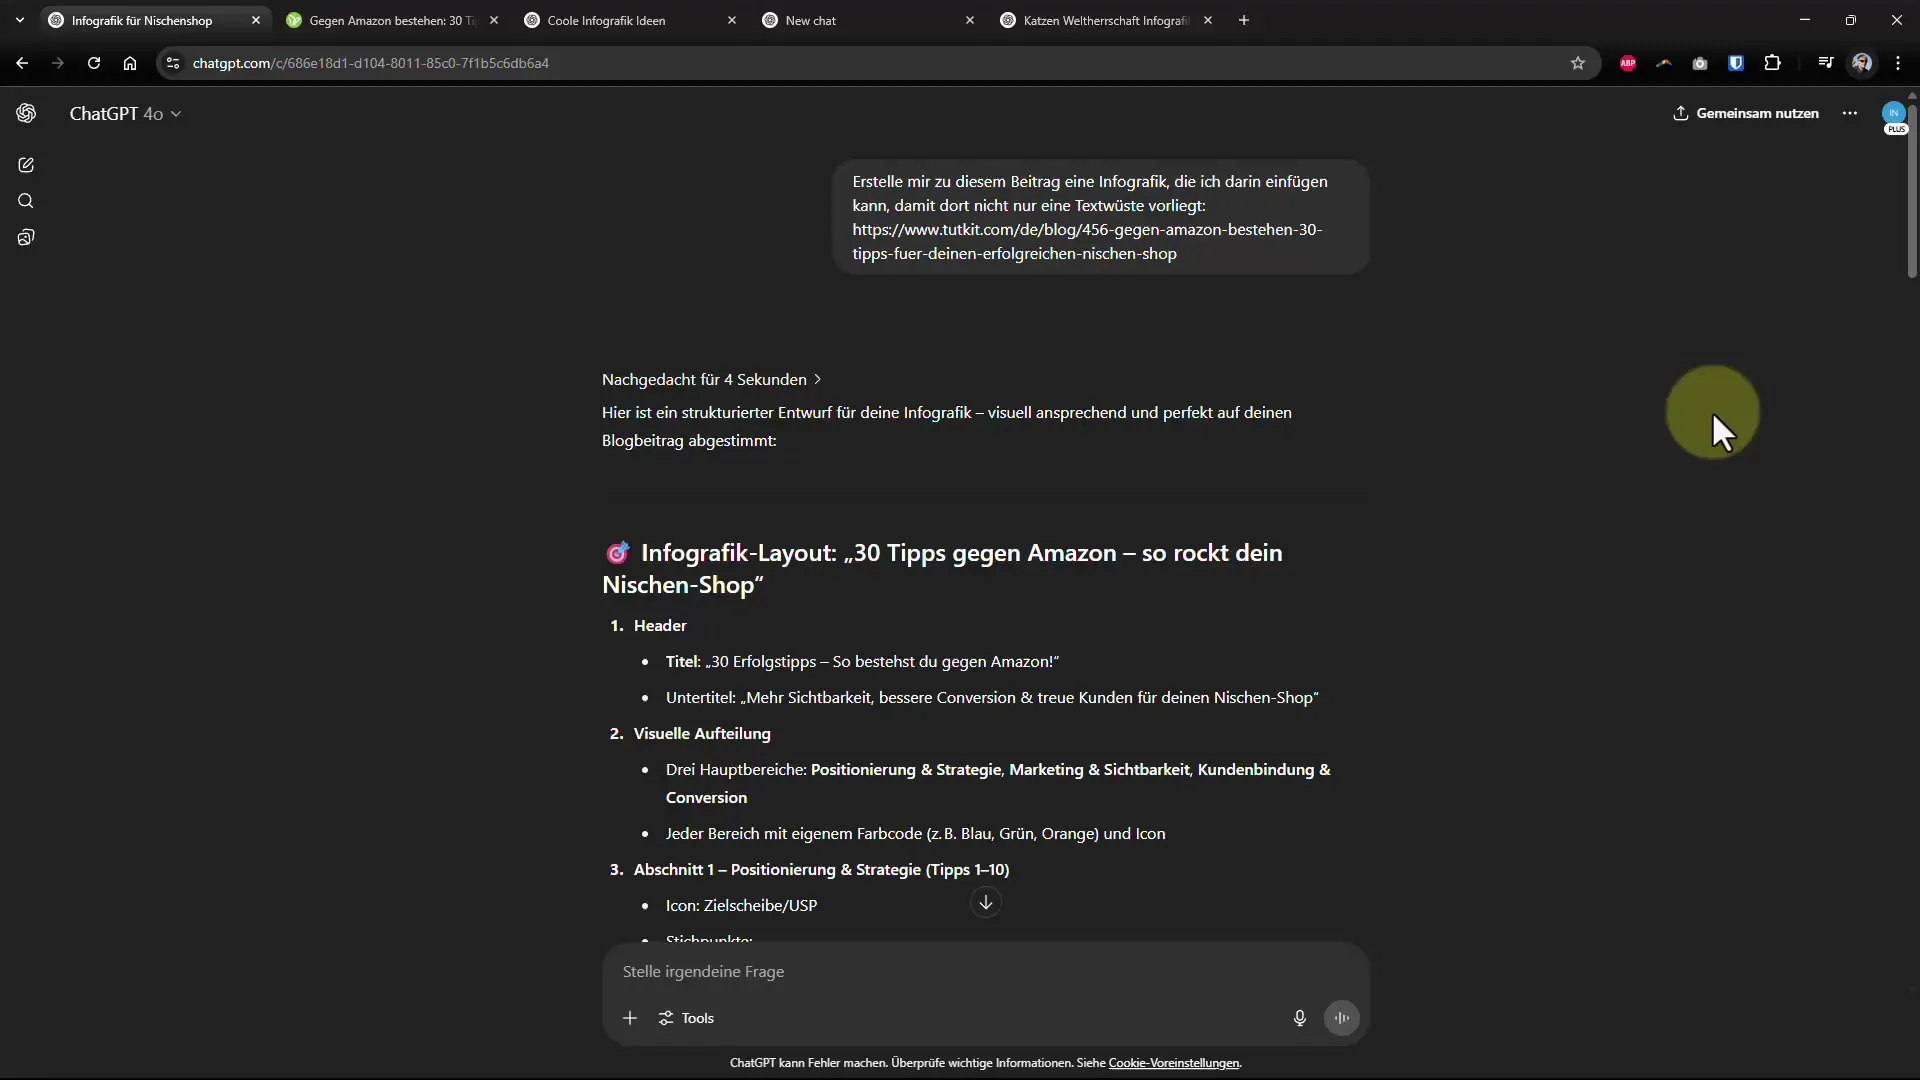1920x1080 pixels.
Task: Click the camera screenshot extension icon
Action: click(x=1700, y=63)
